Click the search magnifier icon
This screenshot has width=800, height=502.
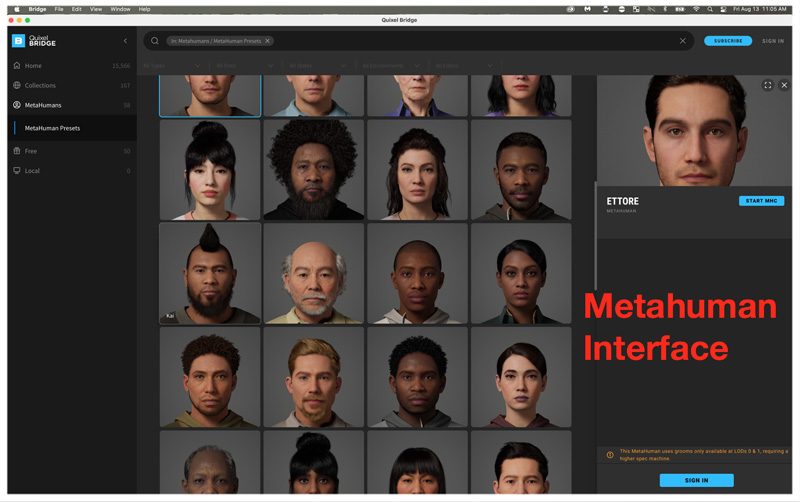tap(155, 41)
